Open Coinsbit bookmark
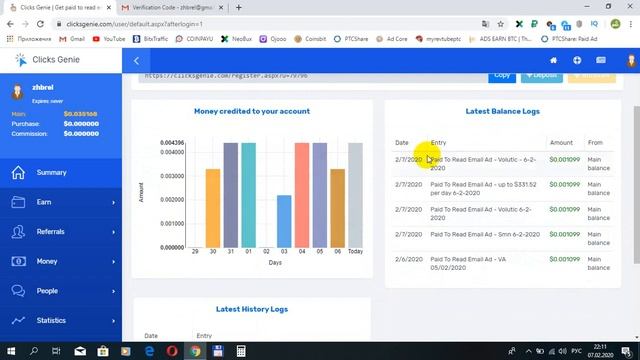Image resolution: width=640 pixels, height=360 pixels. pyautogui.click(x=310, y=39)
